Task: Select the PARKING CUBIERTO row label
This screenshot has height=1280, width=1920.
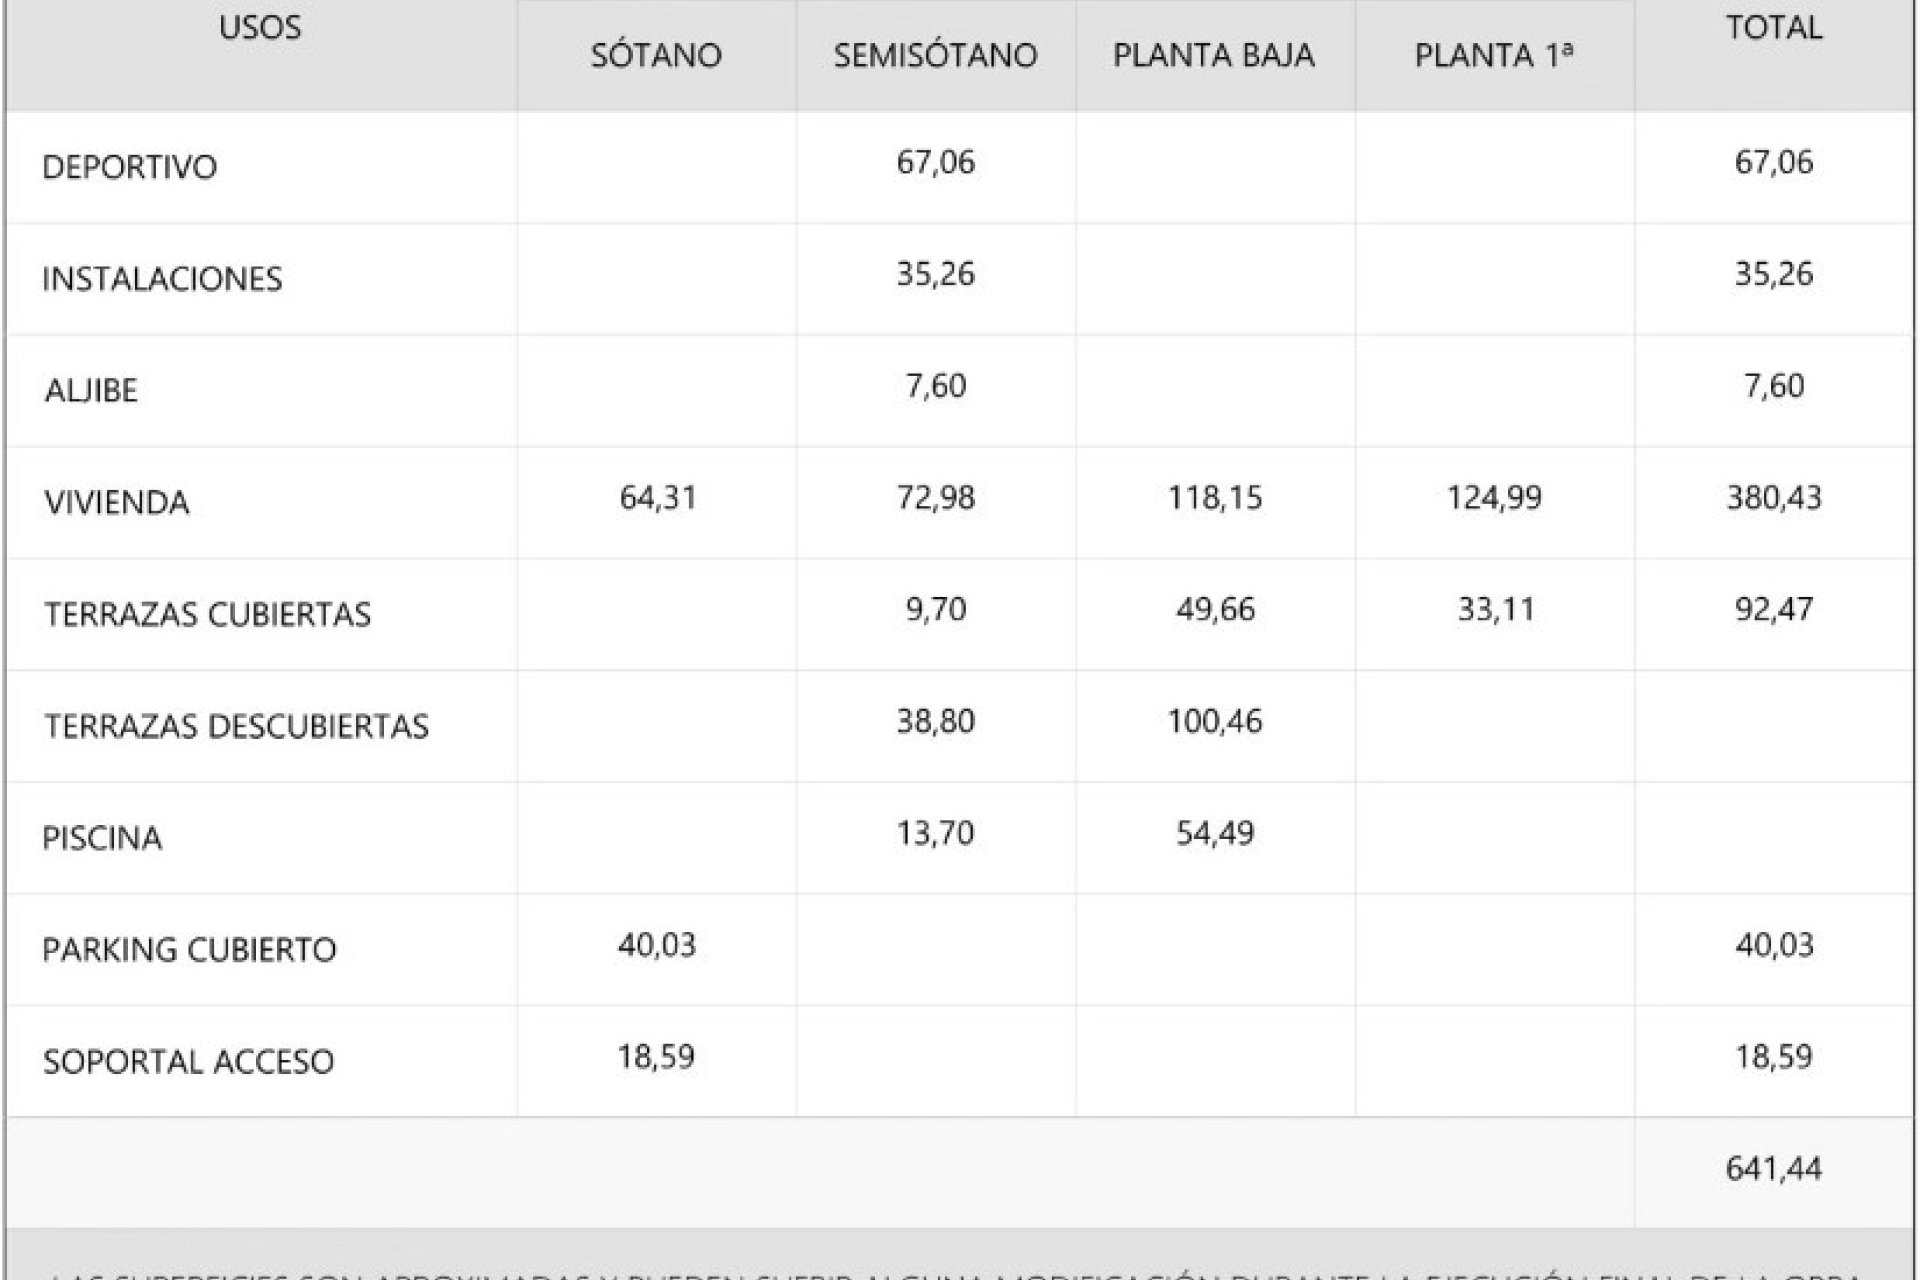Action: (x=189, y=950)
